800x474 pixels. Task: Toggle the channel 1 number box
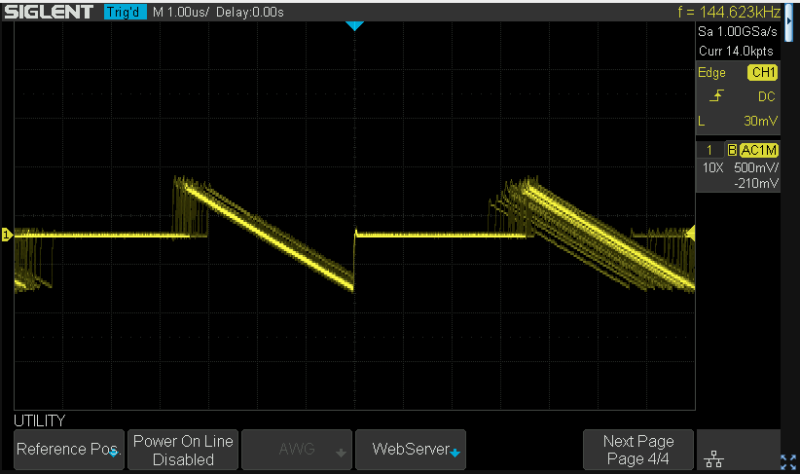[709, 150]
